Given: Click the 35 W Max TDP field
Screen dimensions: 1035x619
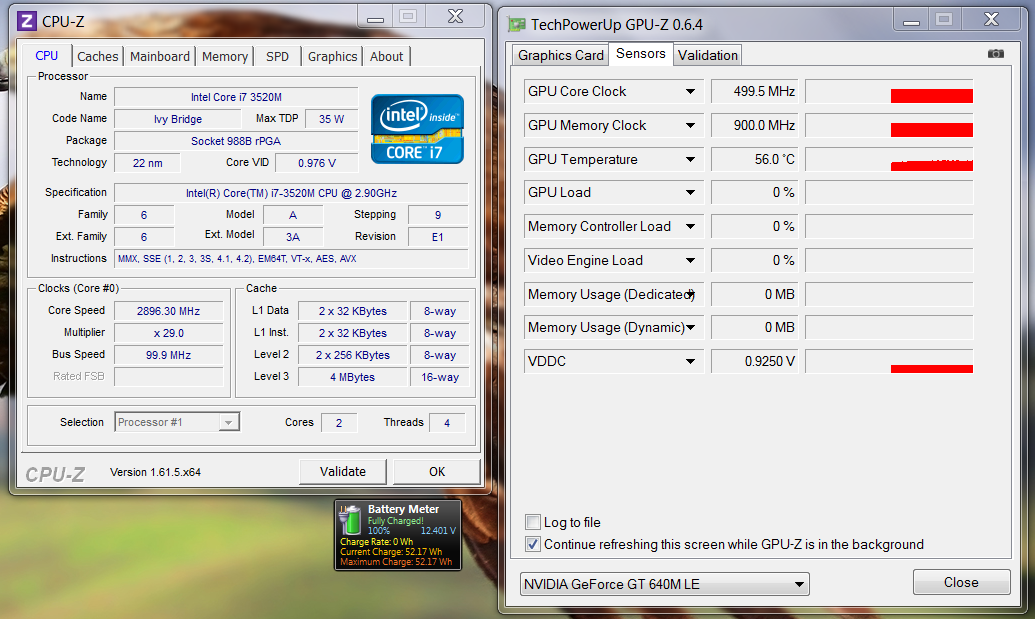Looking at the screenshot, I should click(x=331, y=119).
